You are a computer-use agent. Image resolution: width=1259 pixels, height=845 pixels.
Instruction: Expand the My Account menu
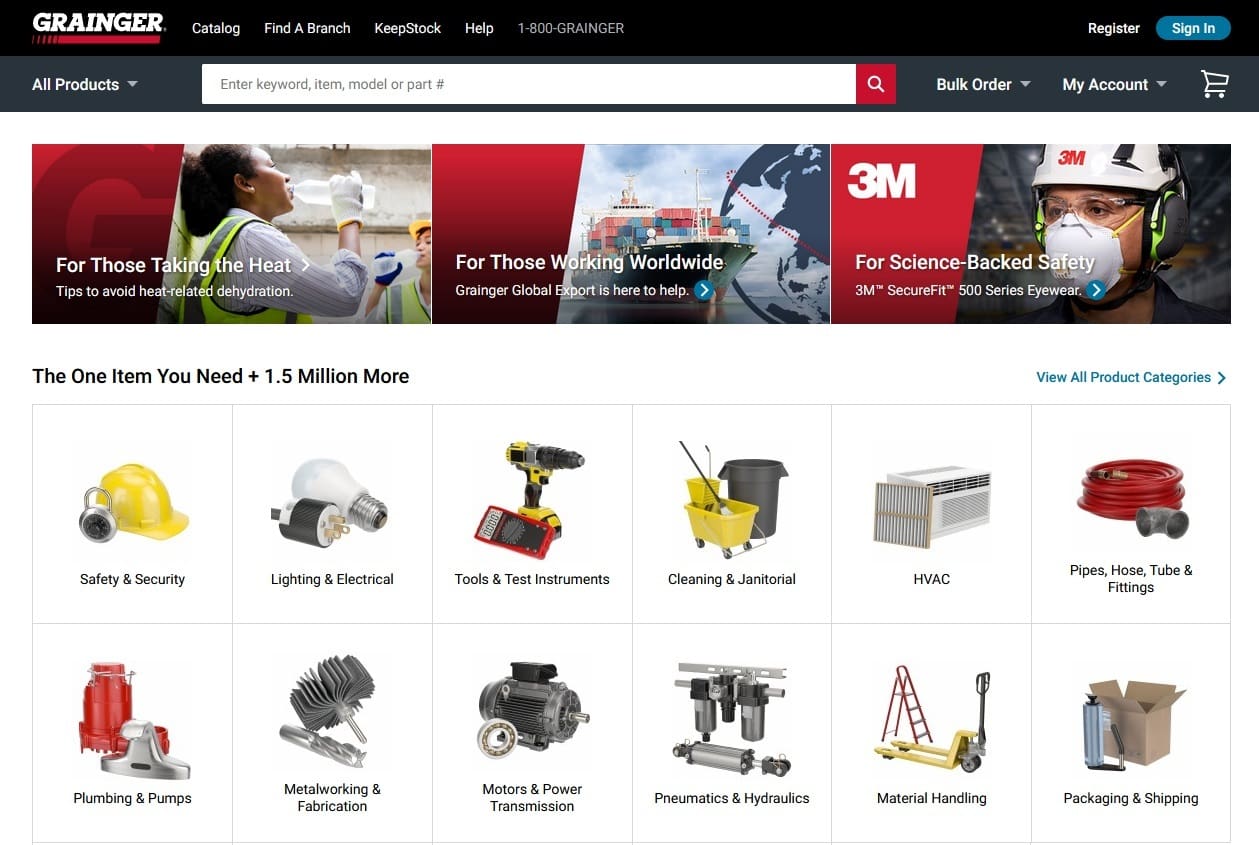coord(1113,84)
